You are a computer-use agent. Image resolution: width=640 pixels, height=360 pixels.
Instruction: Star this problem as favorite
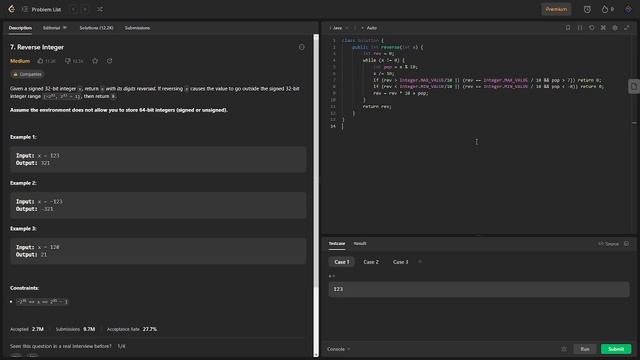(95, 61)
